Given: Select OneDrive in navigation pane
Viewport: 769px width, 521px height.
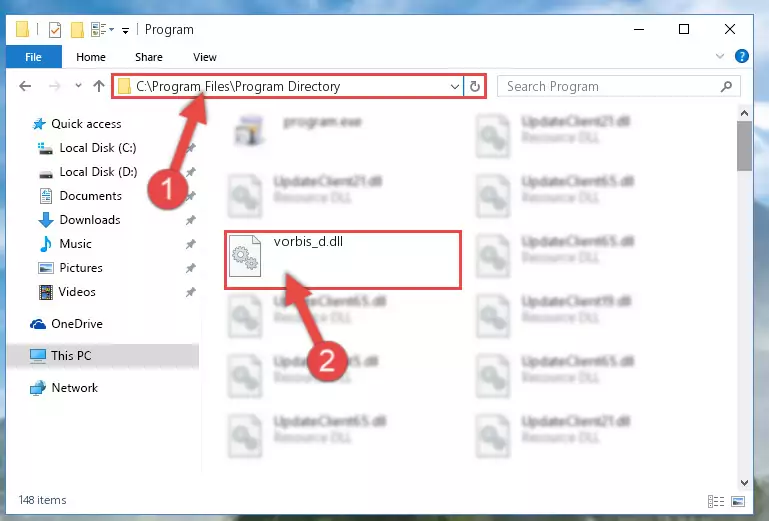Looking at the screenshot, I should tap(77, 324).
